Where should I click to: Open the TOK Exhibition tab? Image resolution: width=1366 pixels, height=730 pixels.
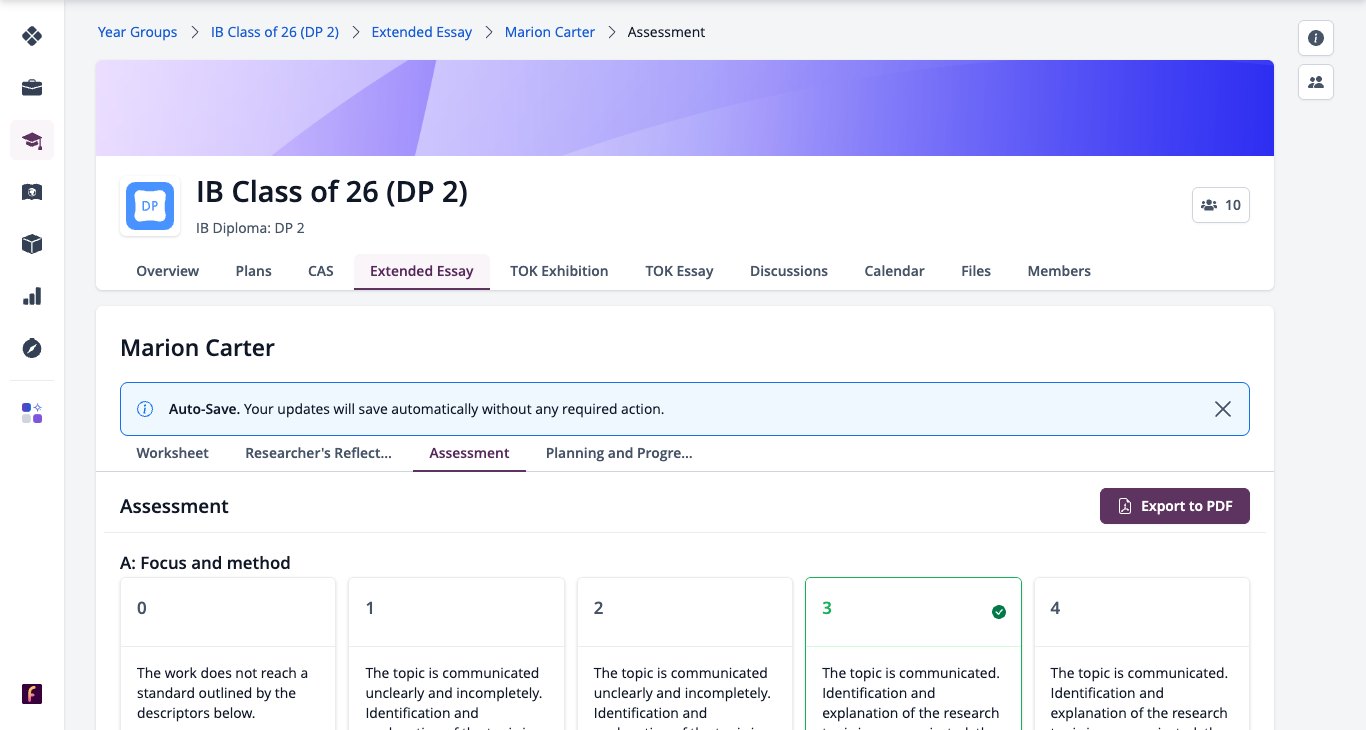pyautogui.click(x=559, y=271)
